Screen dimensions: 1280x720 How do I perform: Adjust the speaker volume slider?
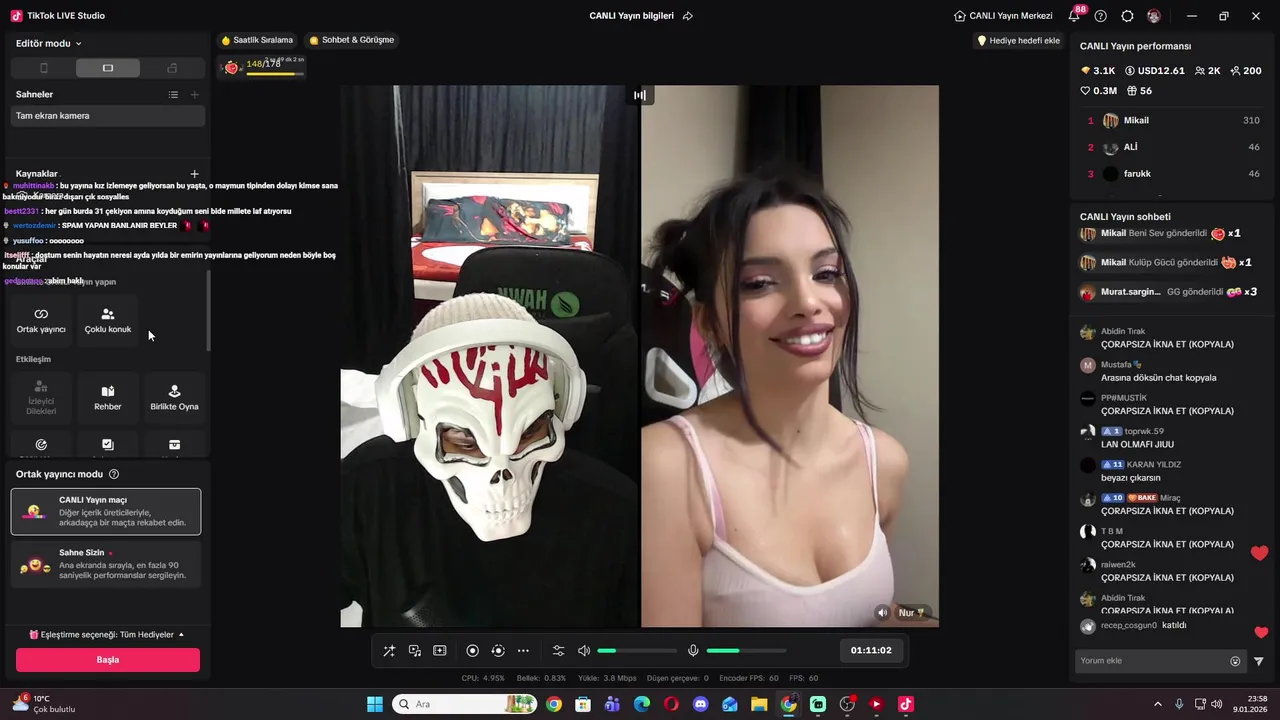637,651
